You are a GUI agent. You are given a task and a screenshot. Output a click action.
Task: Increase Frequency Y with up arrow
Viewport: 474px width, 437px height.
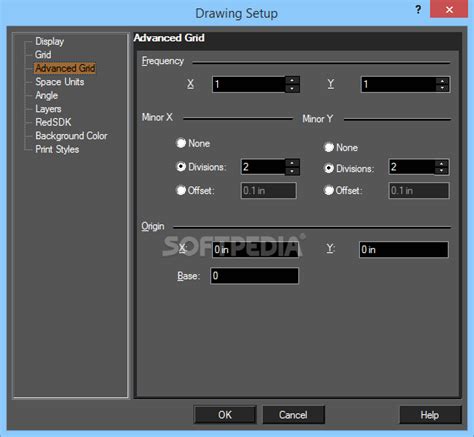pos(442,80)
